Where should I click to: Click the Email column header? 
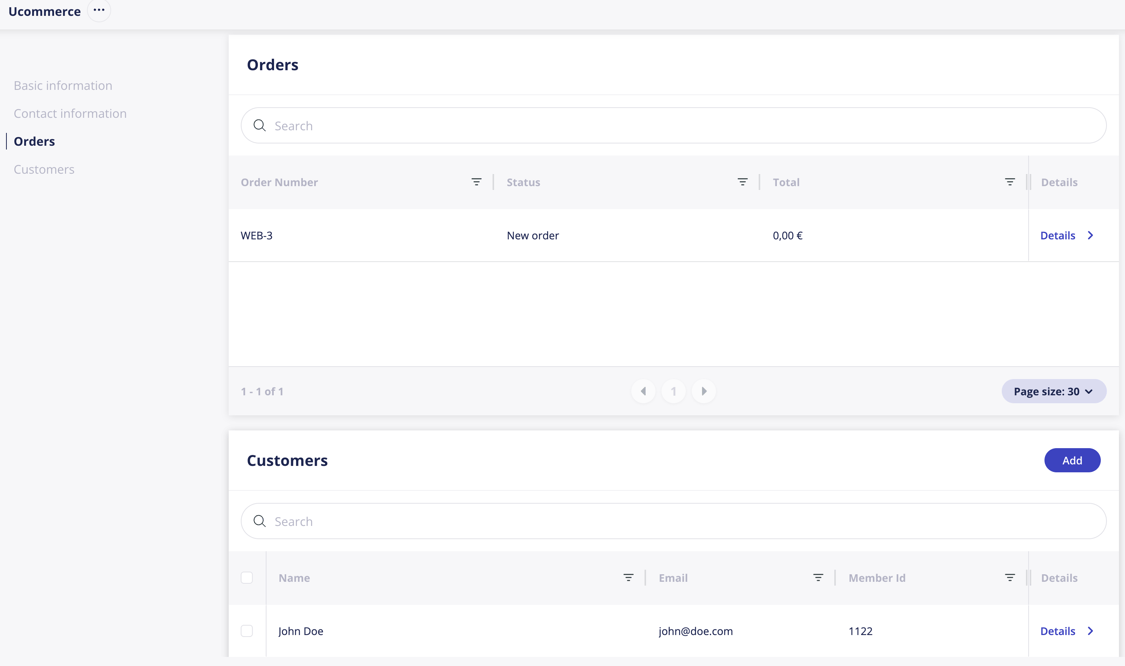click(x=673, y=578)
